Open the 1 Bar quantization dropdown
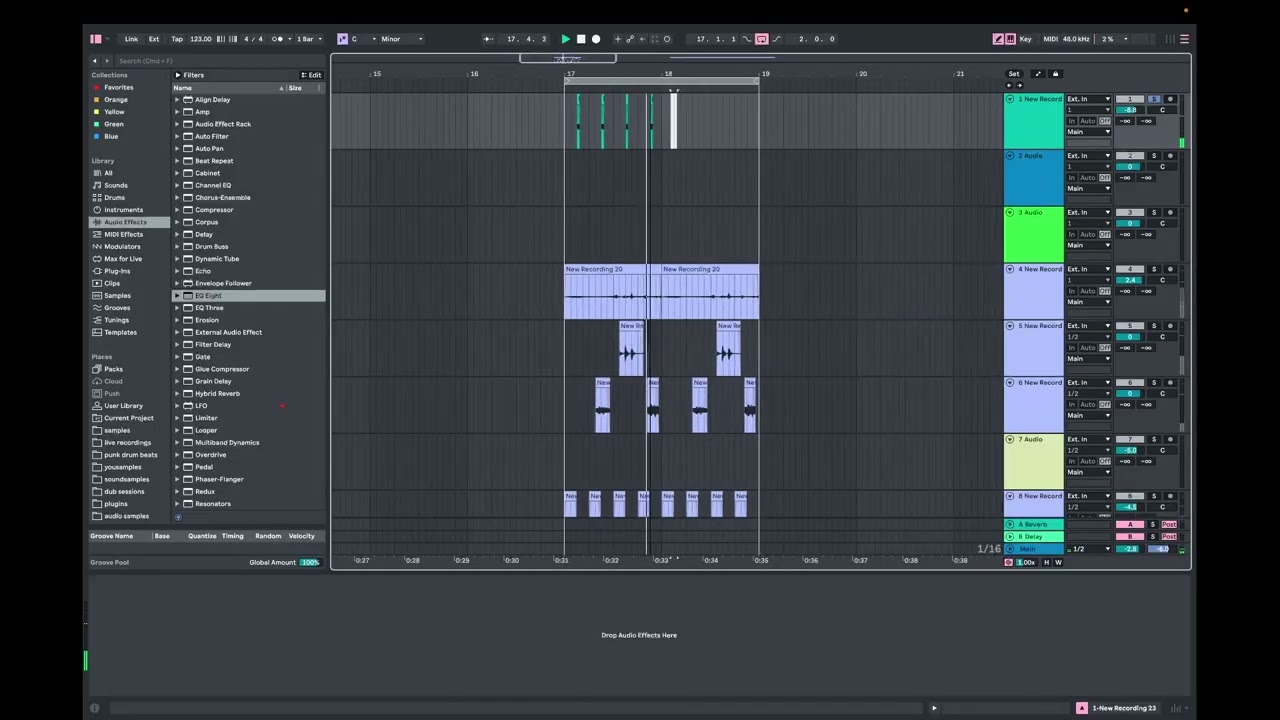 (309, 39)
